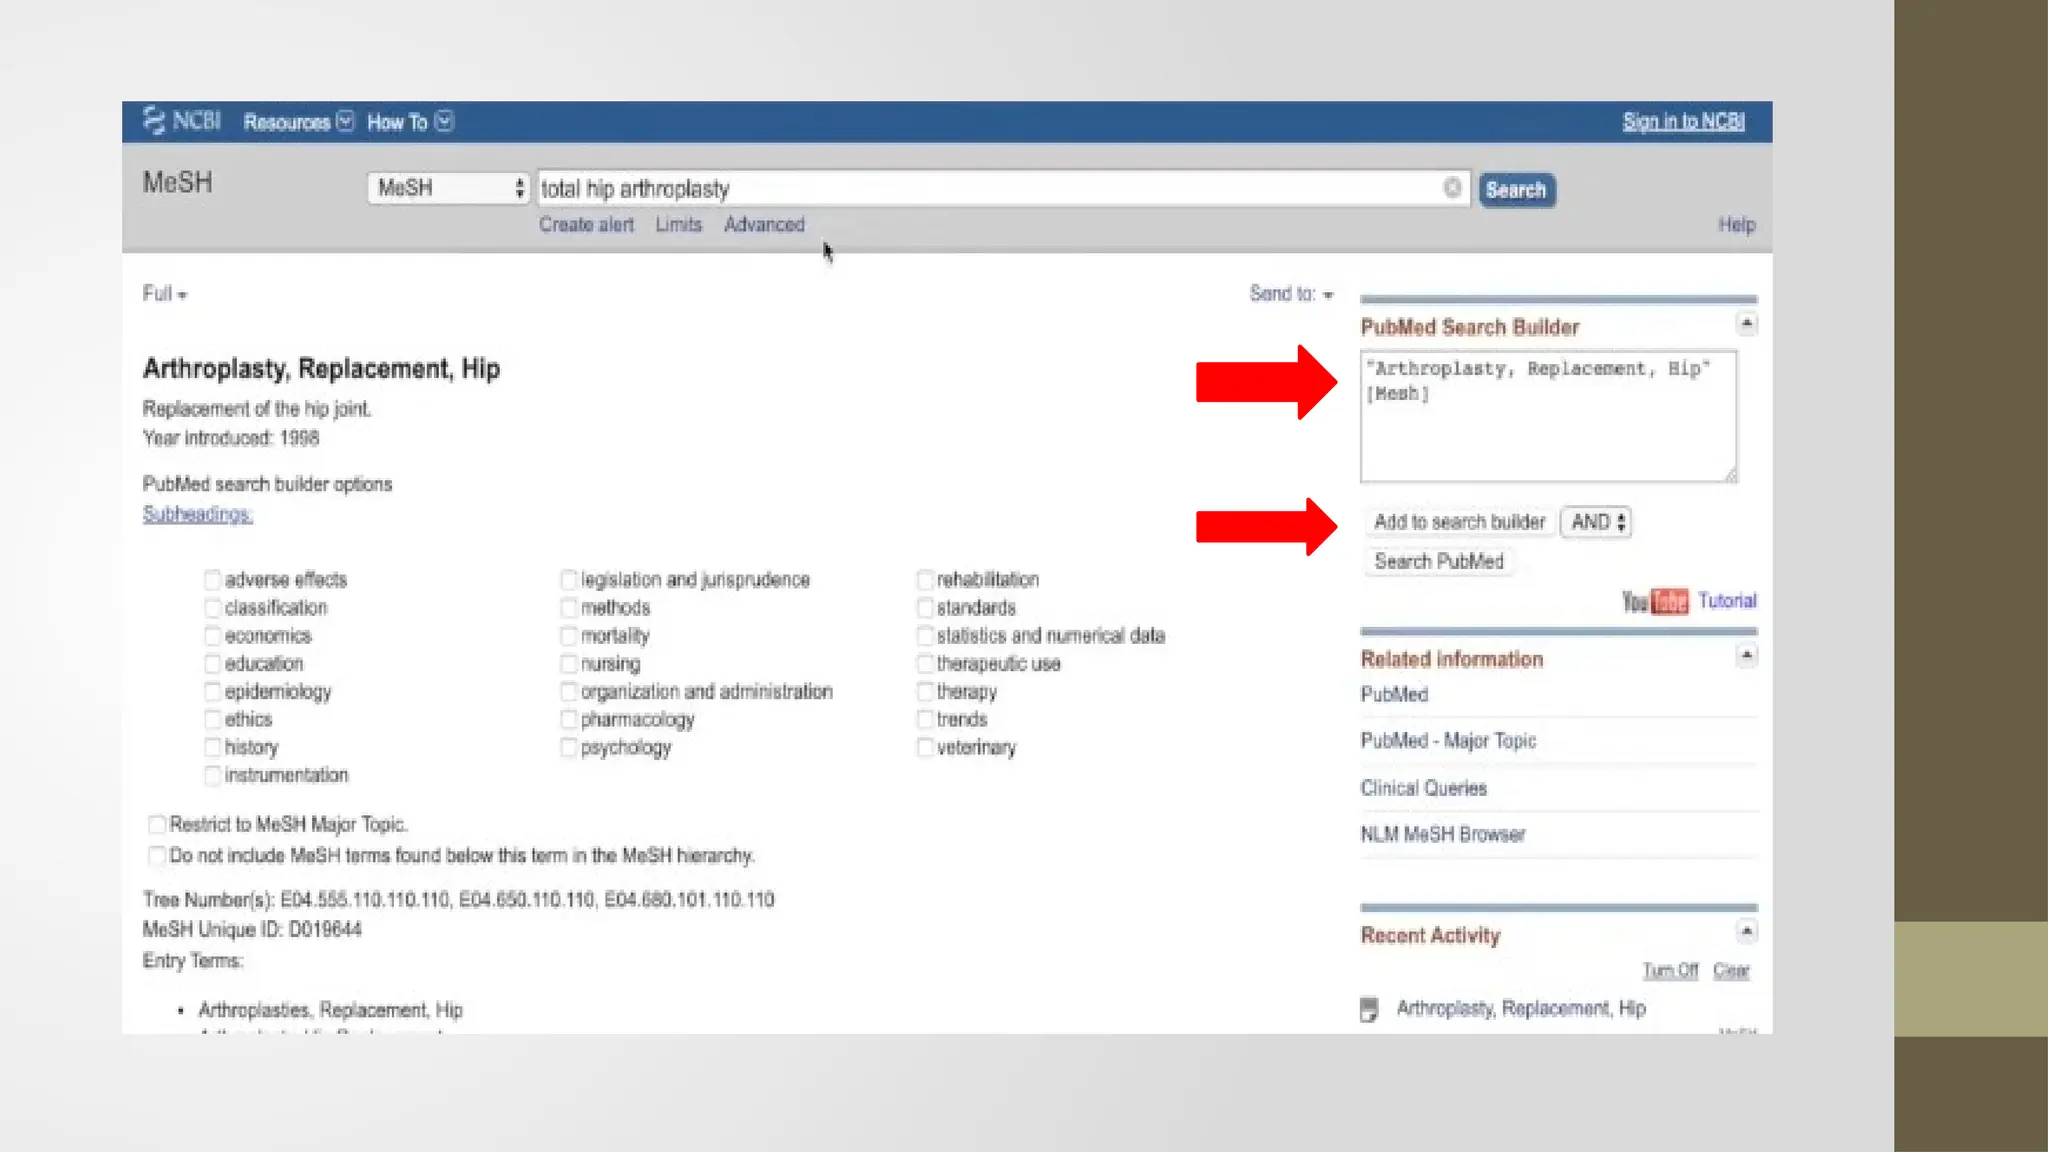Expand the Full display format dropdown
The width and height of the screenshot is (2048, 1152).
tap(164, 294)
